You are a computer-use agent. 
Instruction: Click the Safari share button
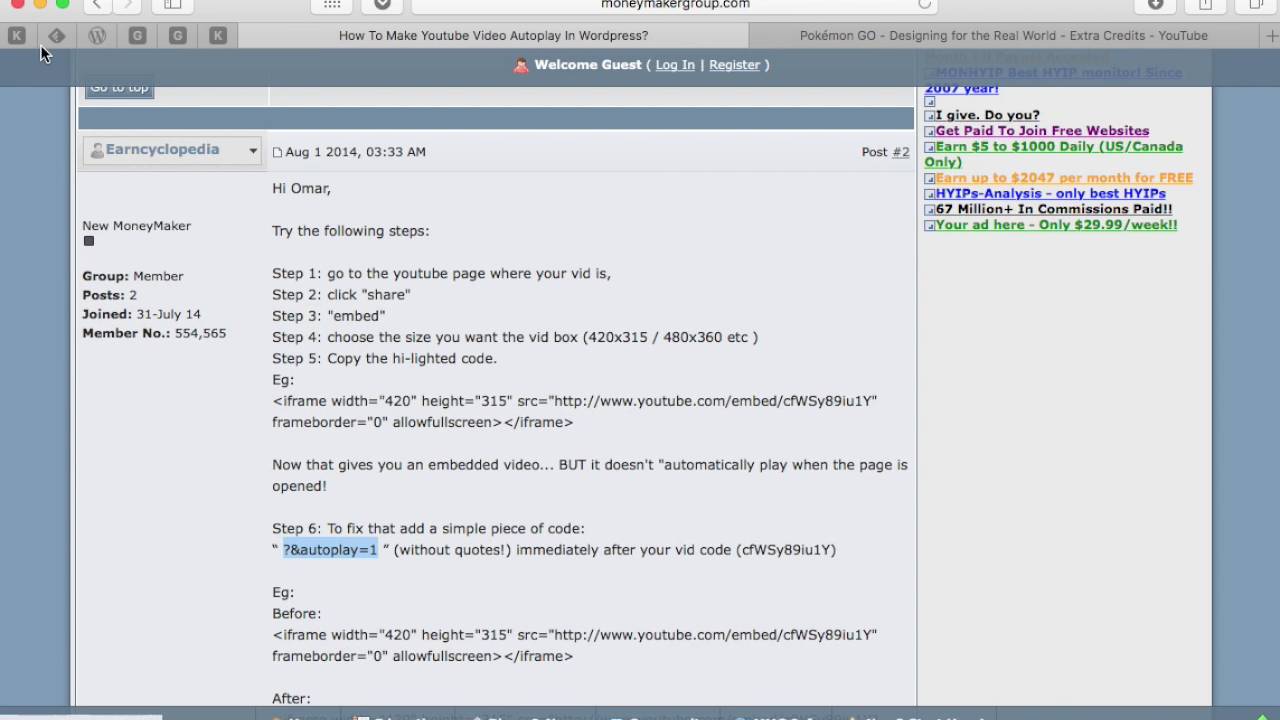click(x=1205, y=4)
